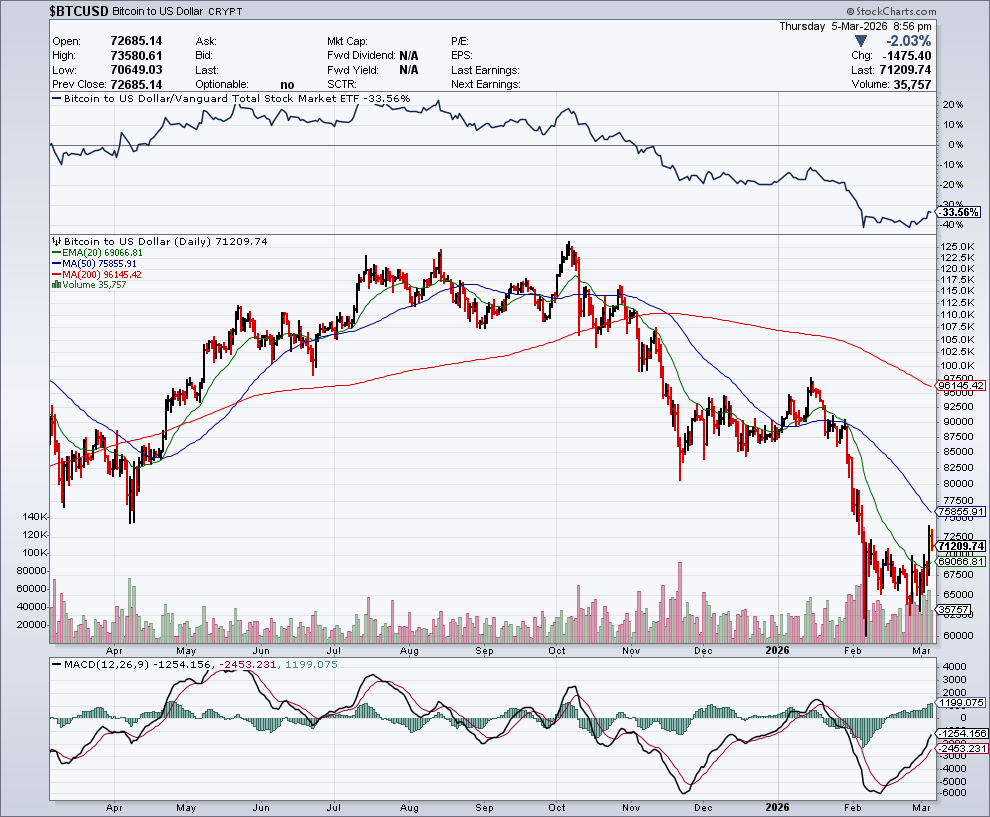Screen dimensions: 990x817
Task: Click the red MA(200) legend line marker
Action: pos(56,274)
